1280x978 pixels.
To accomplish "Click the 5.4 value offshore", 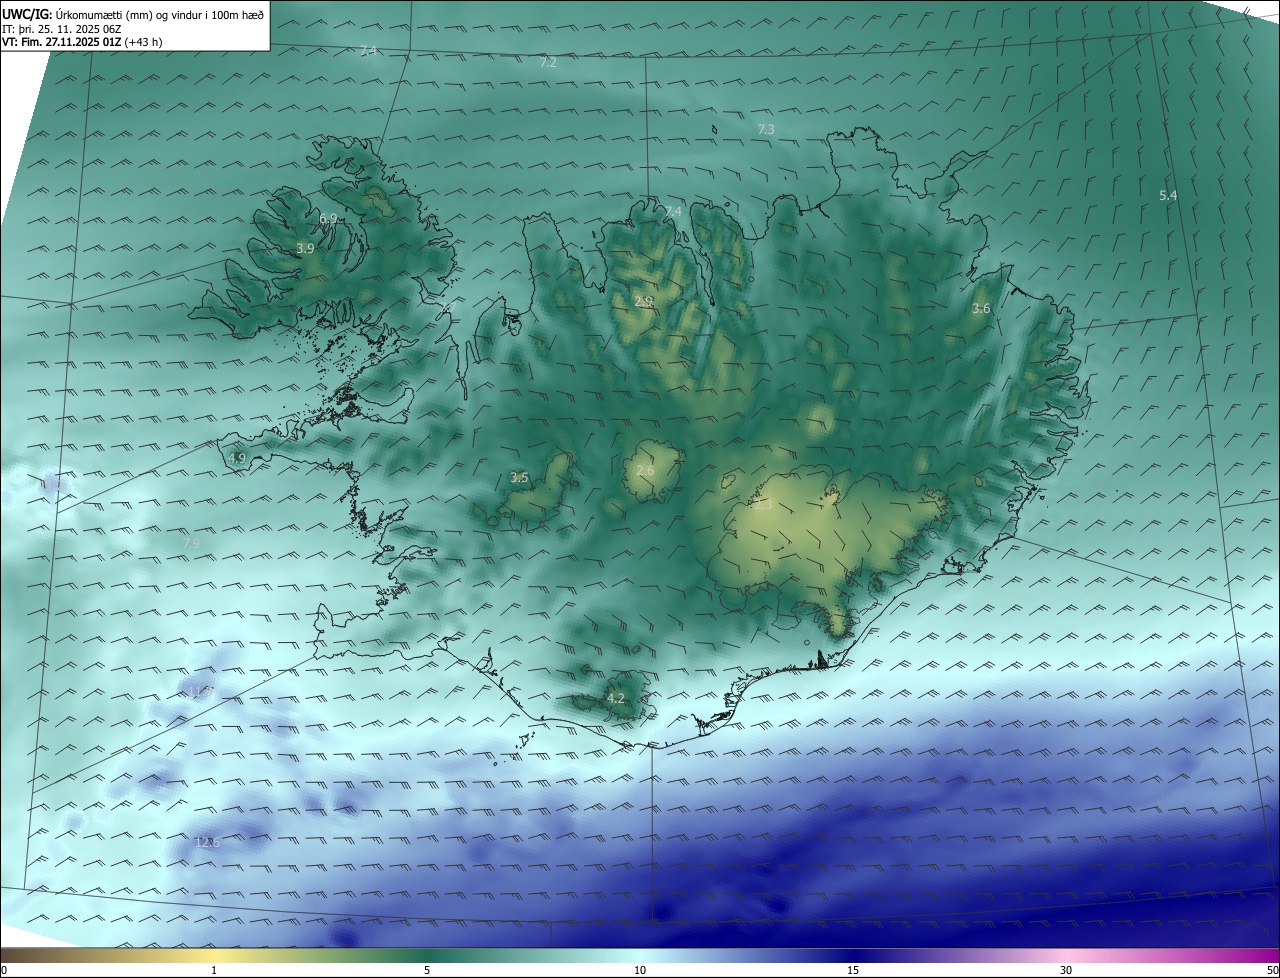I will point(1168,195).
